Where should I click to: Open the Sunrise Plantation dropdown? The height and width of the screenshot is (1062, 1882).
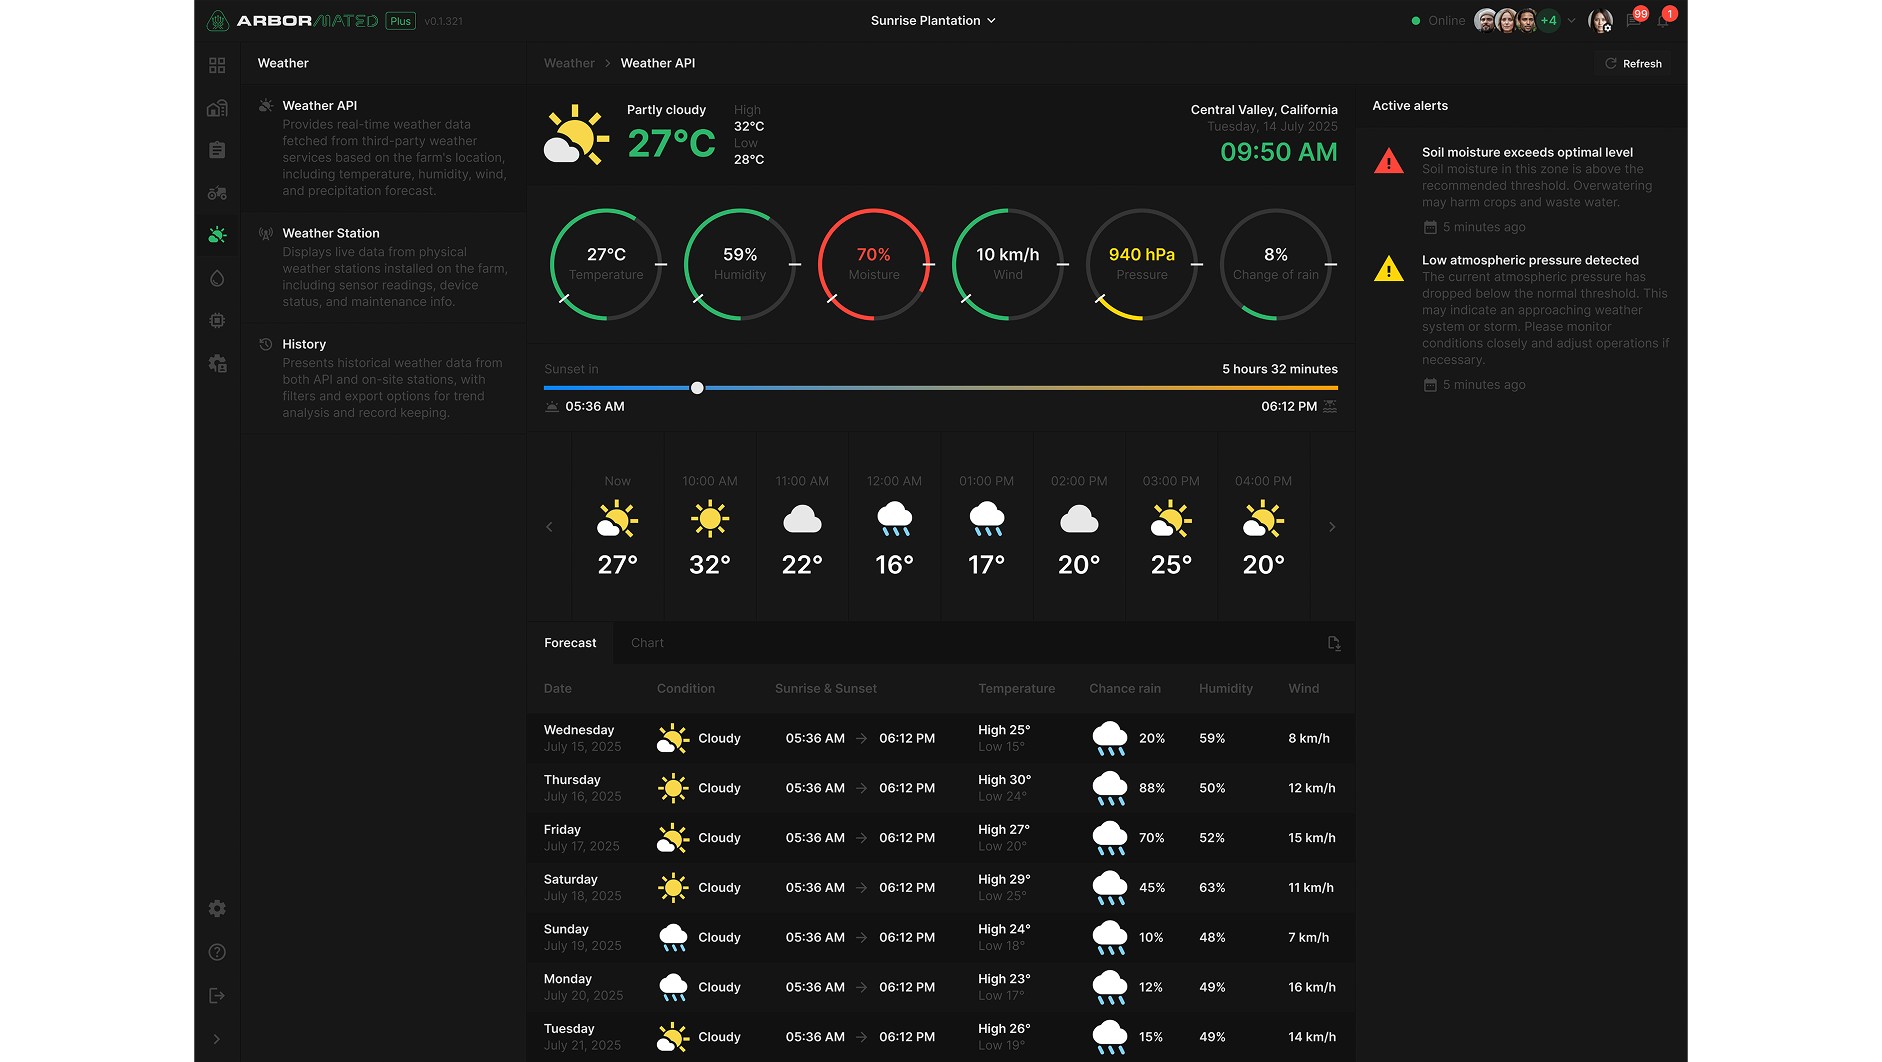click(933, 20)
